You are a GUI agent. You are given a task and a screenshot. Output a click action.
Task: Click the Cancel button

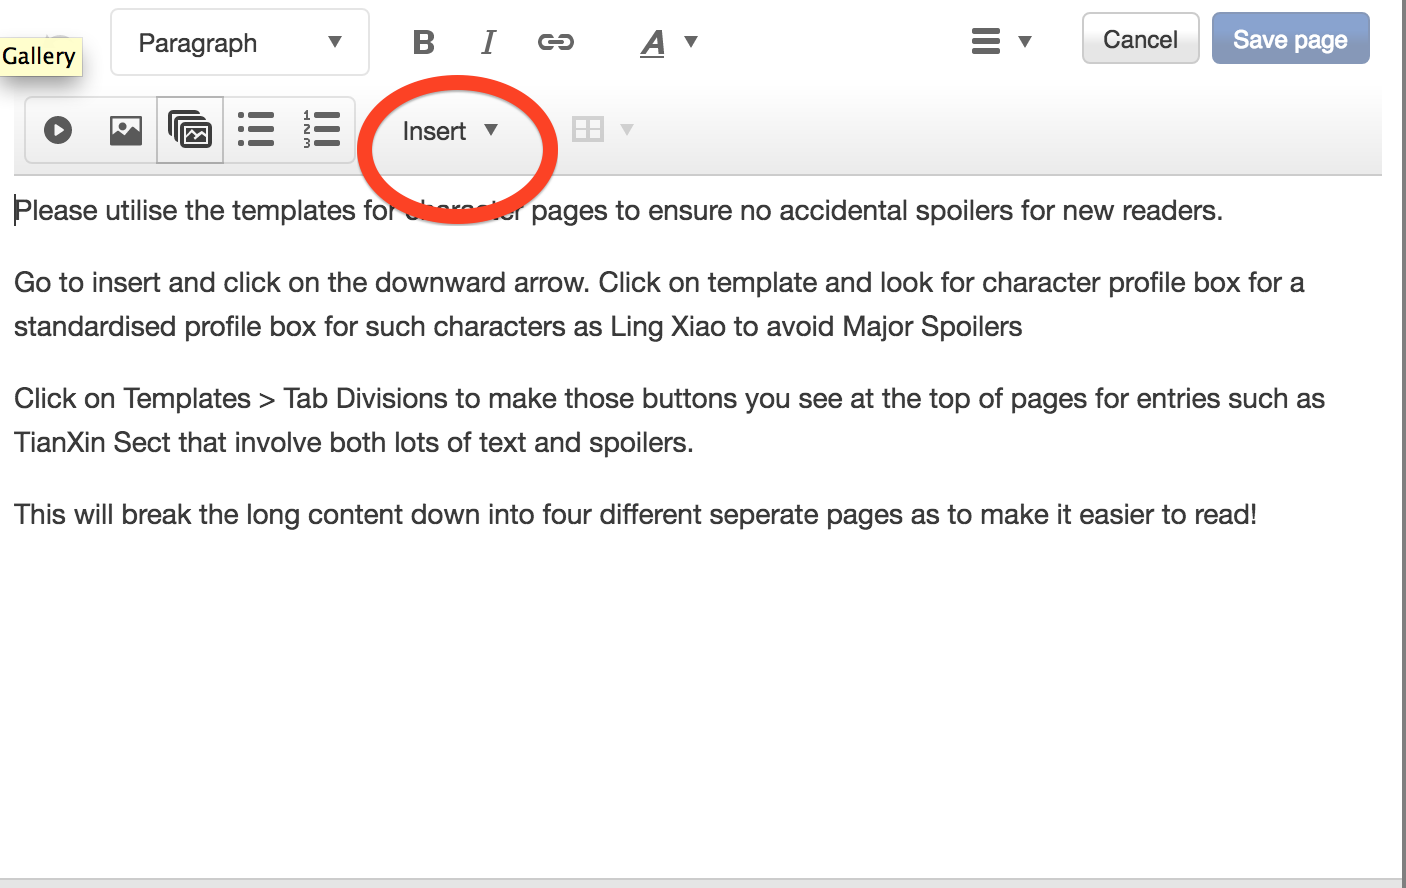[x=1140, y=39]
